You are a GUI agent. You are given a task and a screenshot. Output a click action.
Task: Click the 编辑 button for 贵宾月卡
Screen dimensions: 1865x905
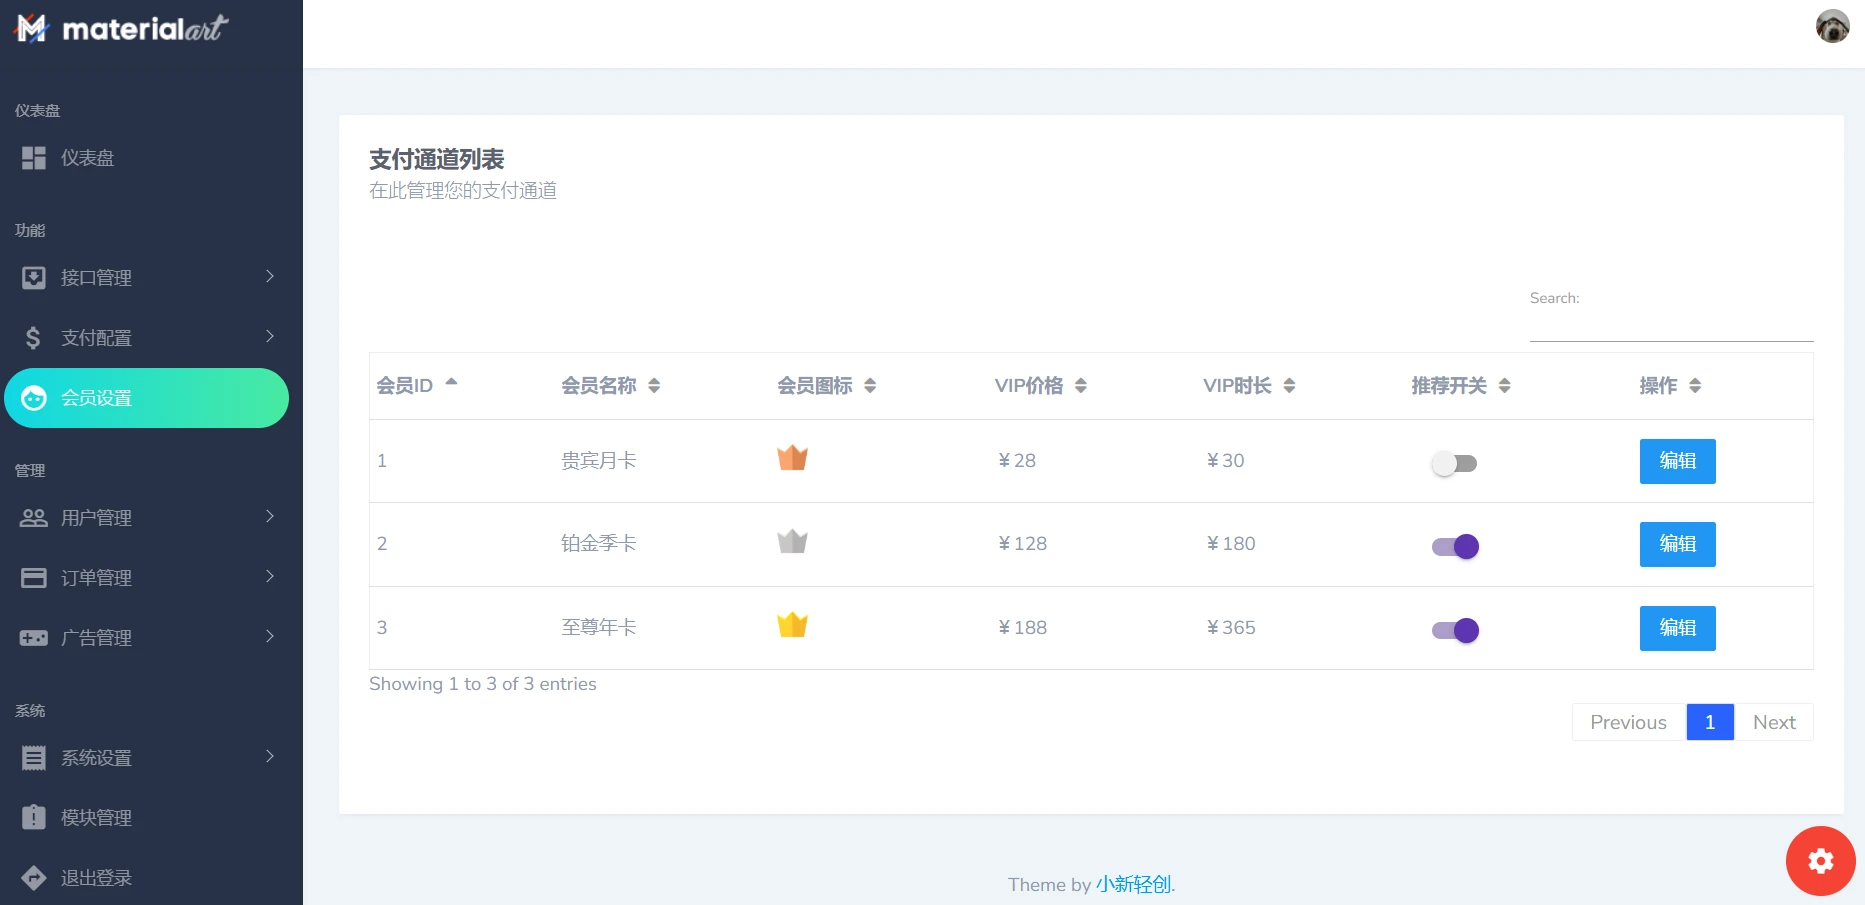click(x=1677, y=461)
